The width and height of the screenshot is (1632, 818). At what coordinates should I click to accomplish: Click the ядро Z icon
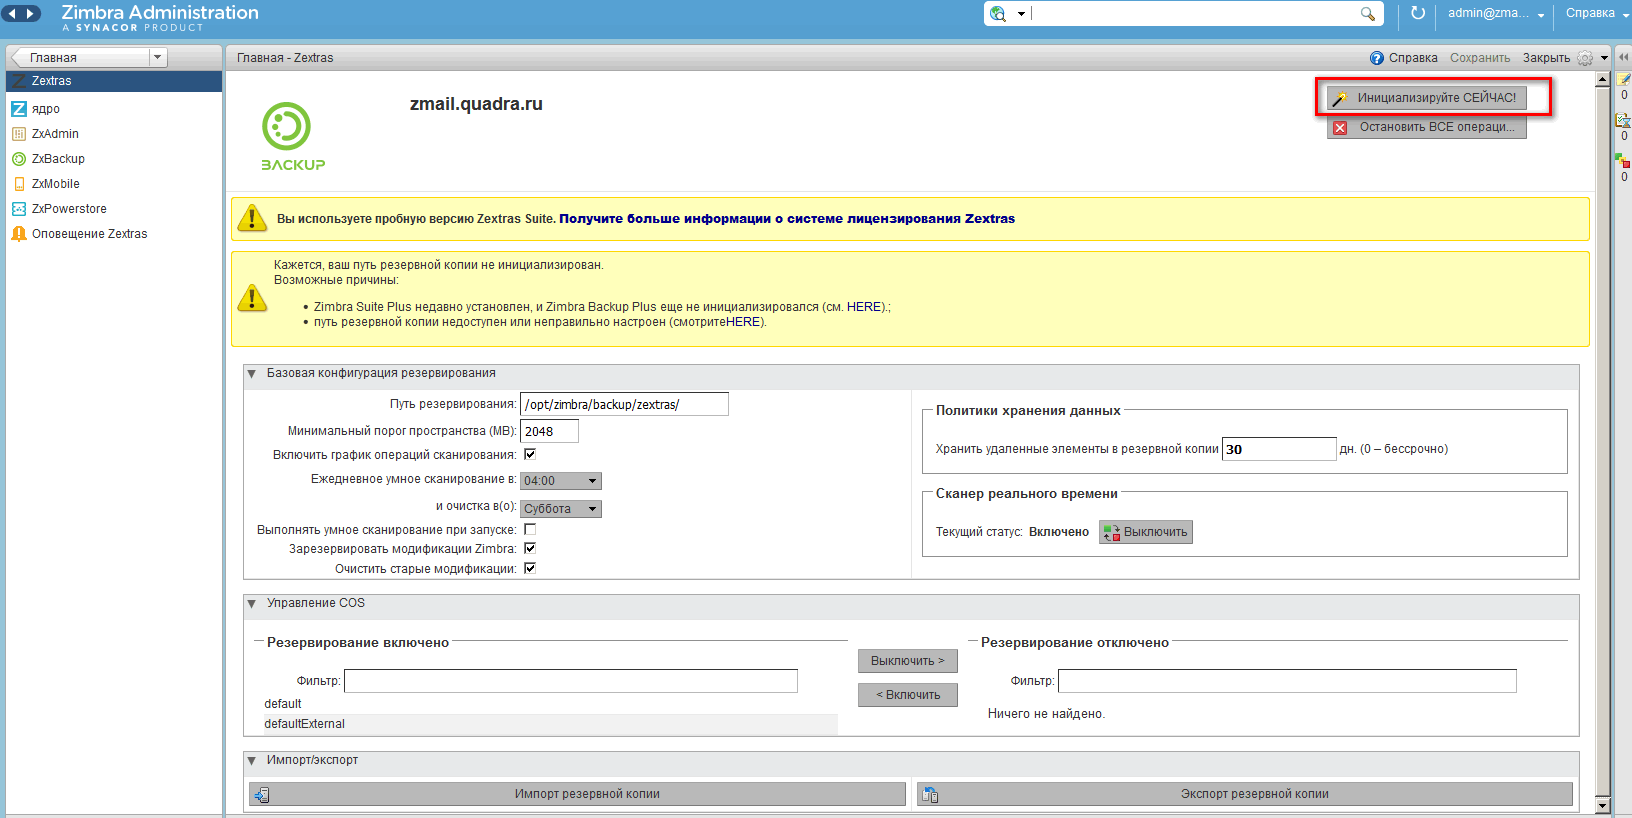click(x=18, y=109)
